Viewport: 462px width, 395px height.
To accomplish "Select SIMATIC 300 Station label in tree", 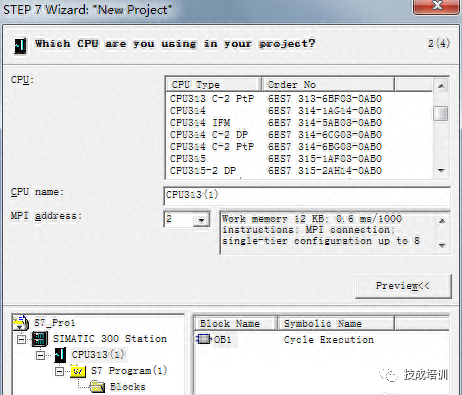I will (110, 339).
